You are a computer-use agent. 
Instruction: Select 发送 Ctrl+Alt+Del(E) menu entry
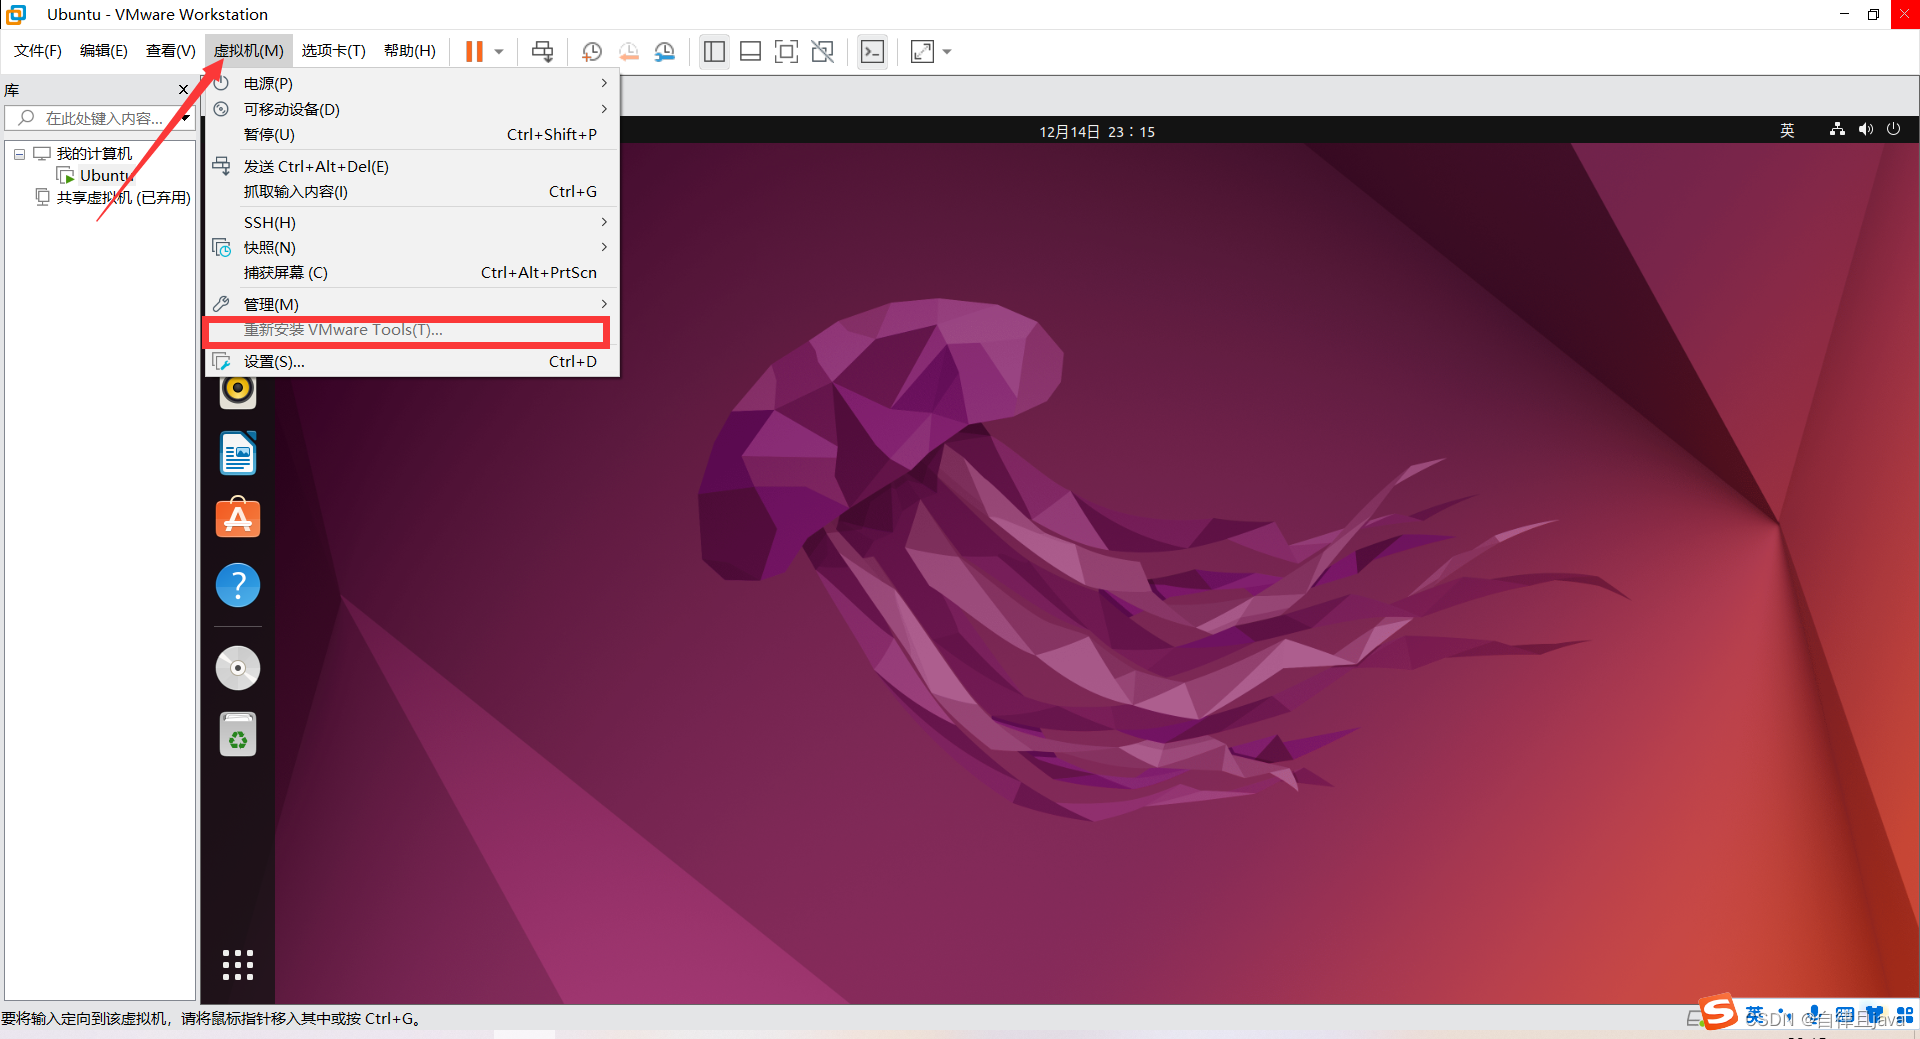tap(412, 166)
